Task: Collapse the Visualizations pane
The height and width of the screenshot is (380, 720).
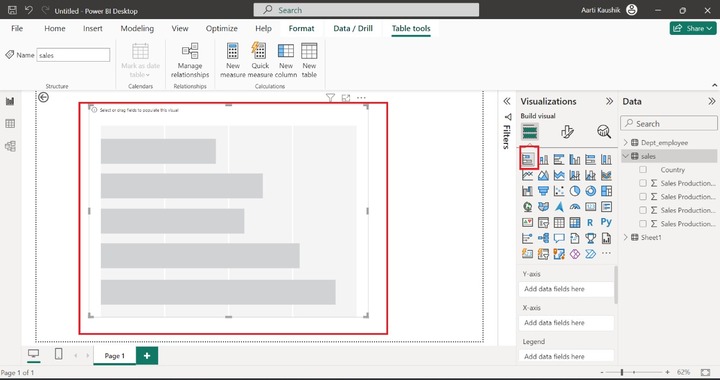Action: click(x=609, y=101)
